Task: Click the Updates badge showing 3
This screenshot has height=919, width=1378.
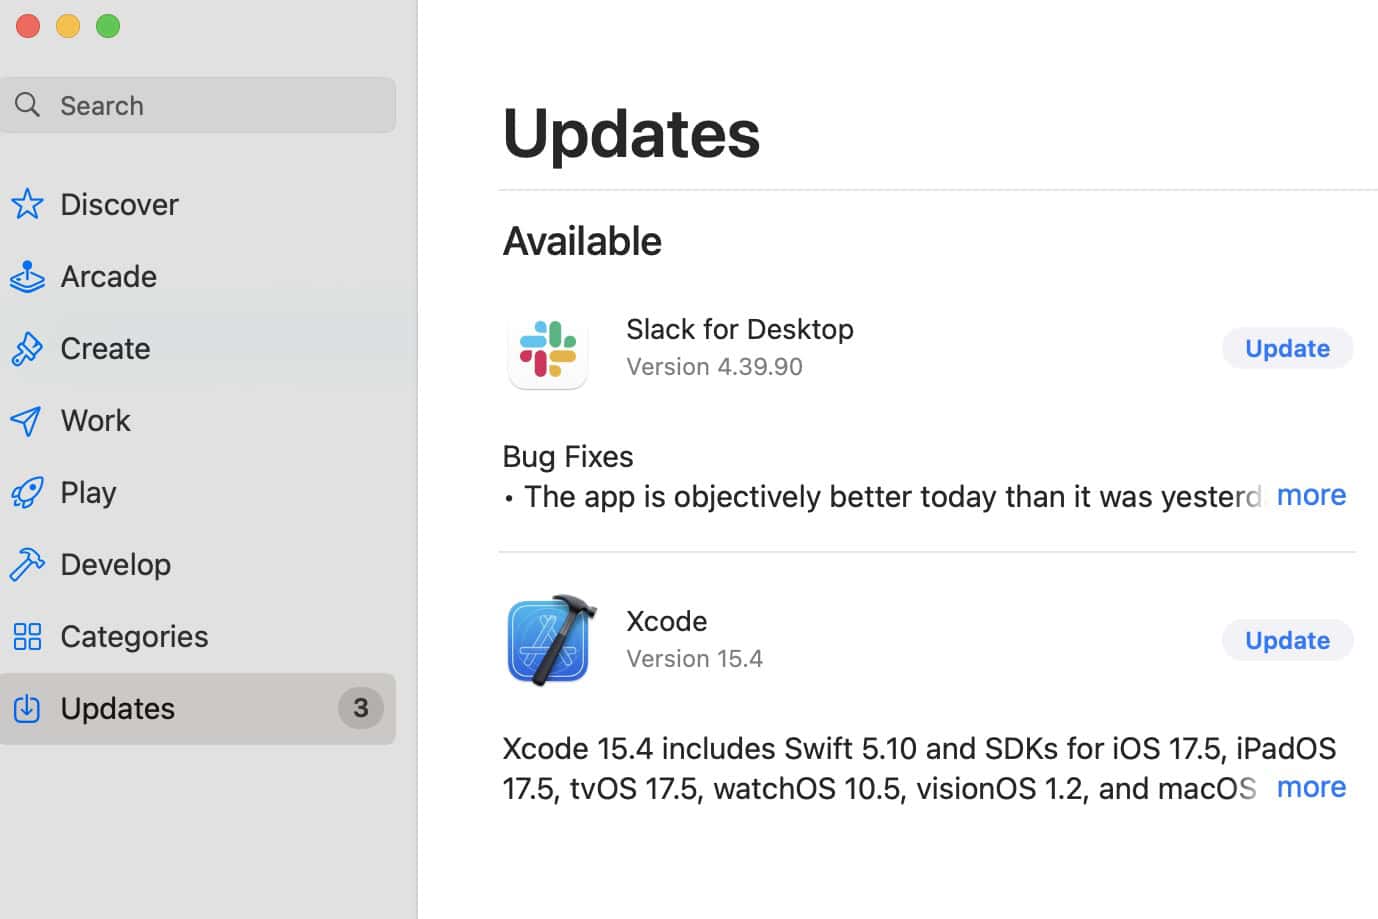Action: click(361, 708)
